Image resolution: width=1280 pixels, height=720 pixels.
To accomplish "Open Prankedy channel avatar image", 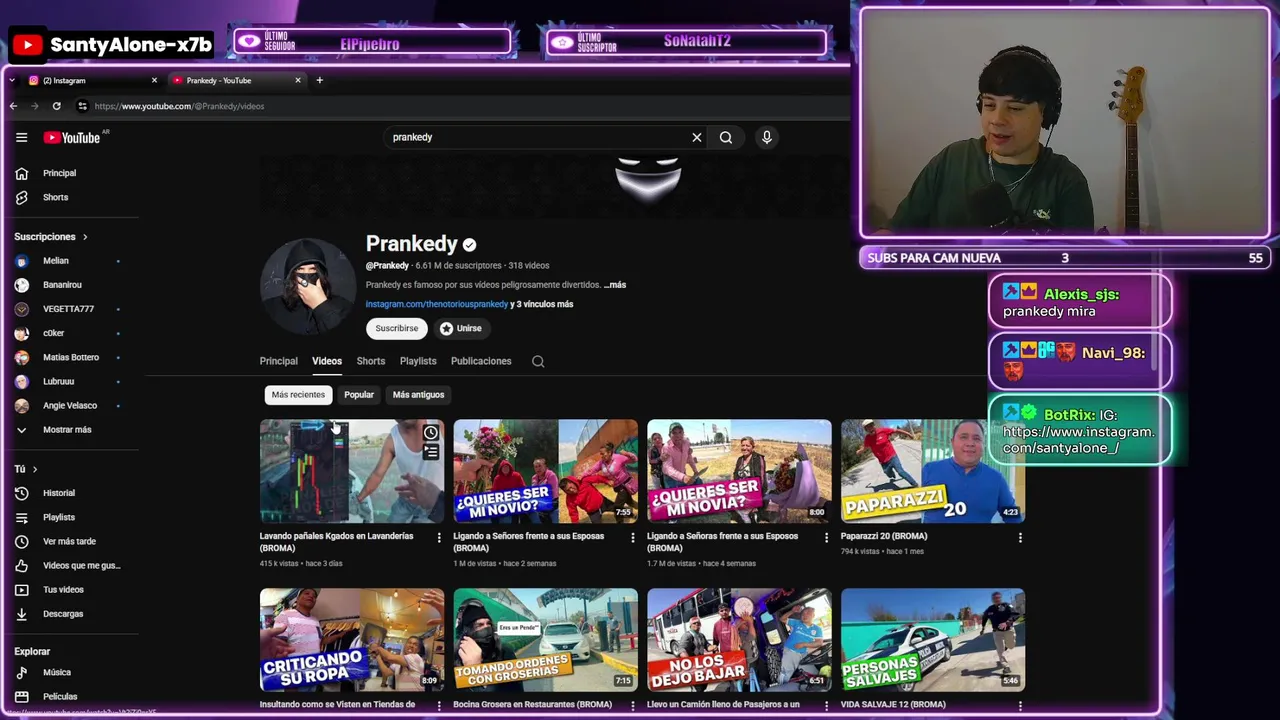I will pos(307,286).
